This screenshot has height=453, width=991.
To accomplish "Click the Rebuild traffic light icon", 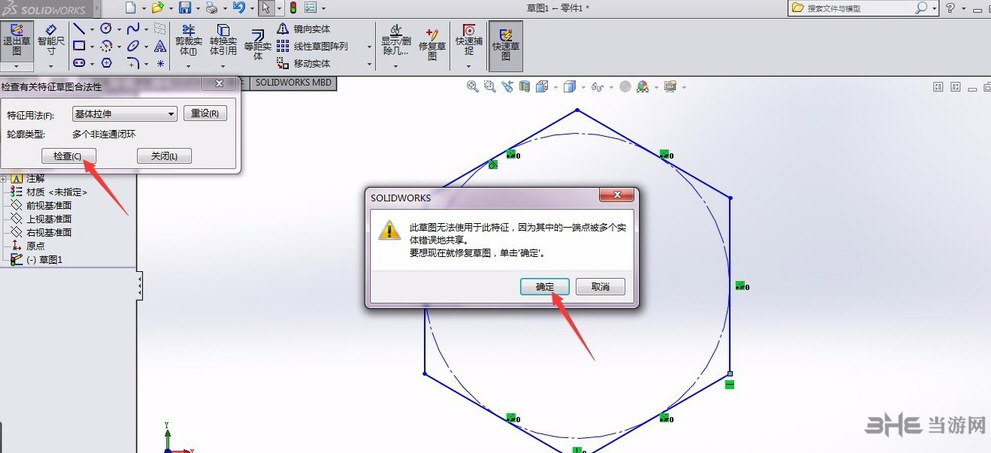I will pos(293,8).
